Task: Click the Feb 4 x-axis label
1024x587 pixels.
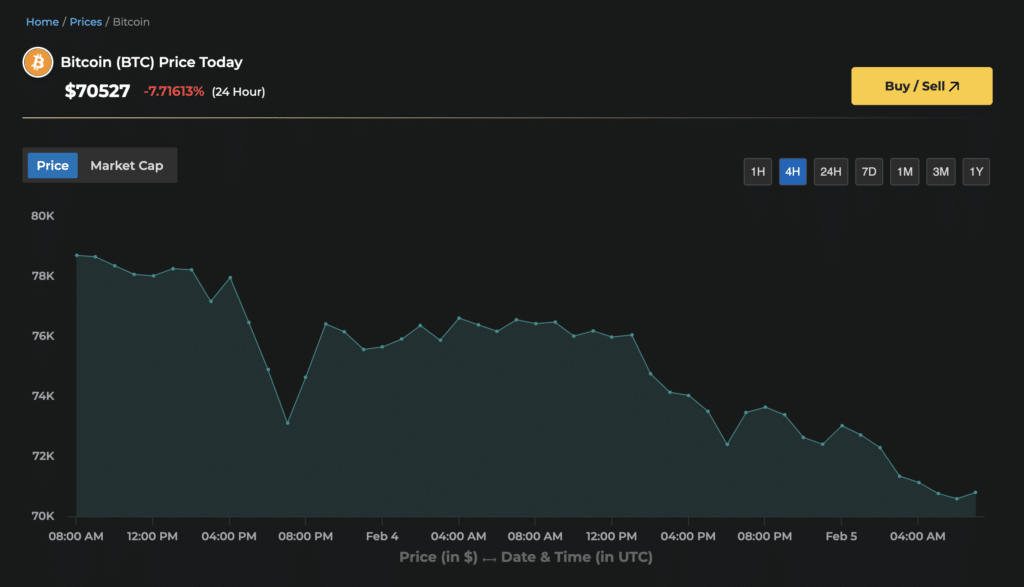Action: pos(382,537)
